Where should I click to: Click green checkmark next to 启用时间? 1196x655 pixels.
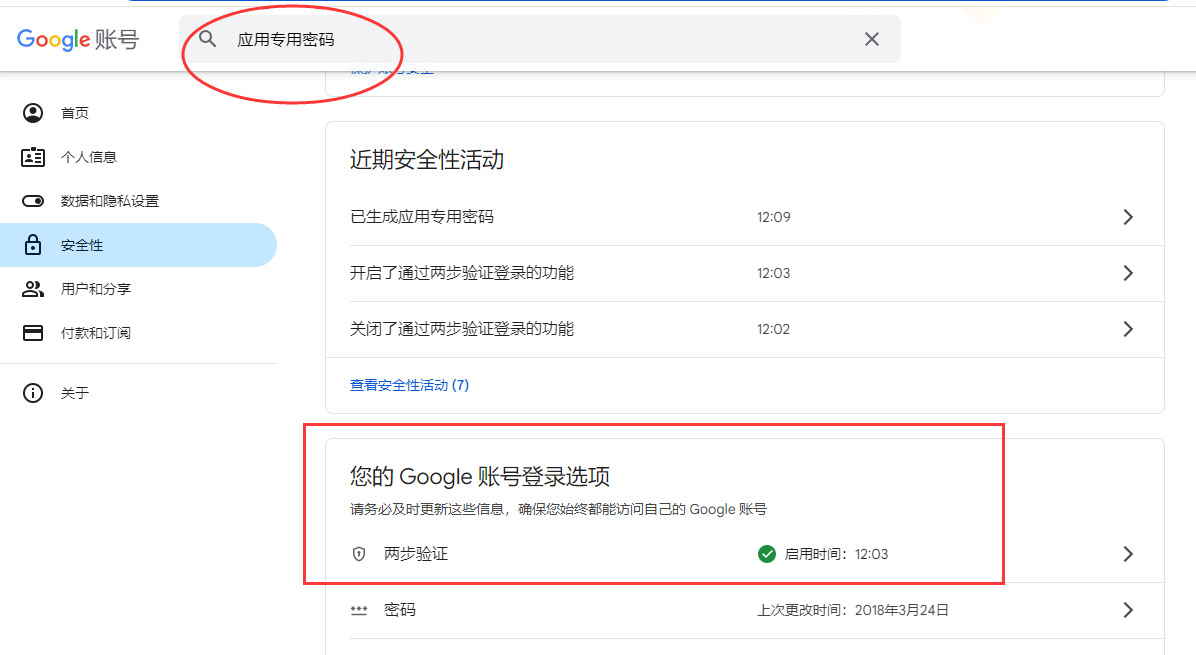(767, 554)
